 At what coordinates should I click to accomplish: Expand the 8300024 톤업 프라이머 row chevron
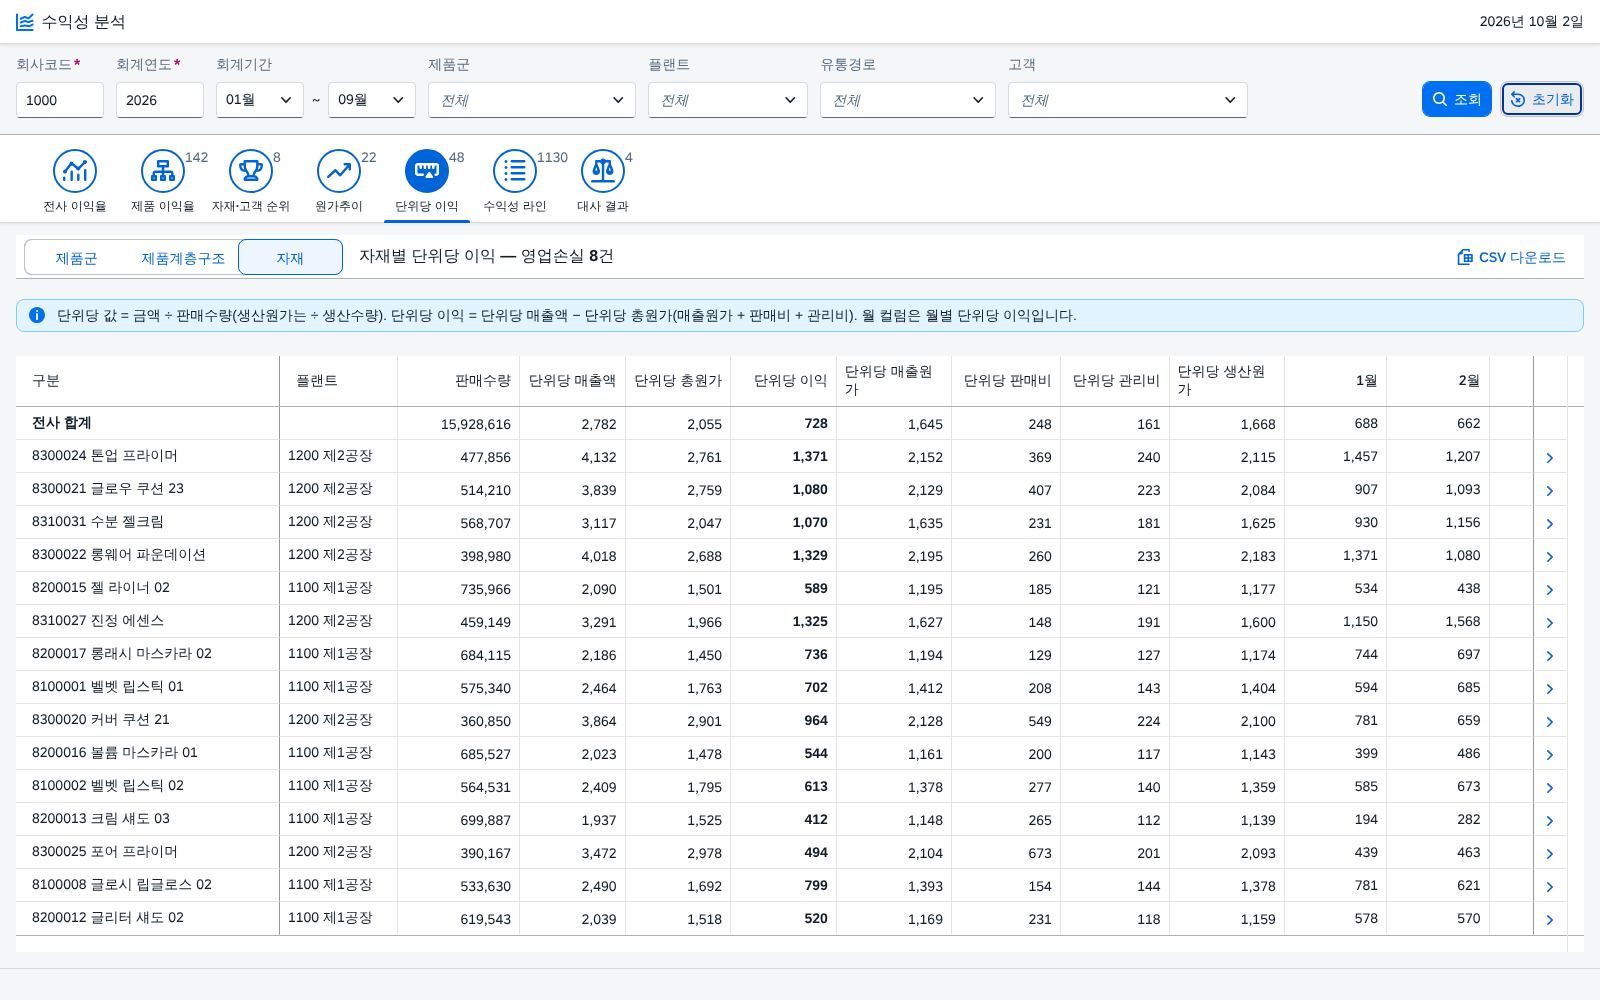click(x=1550, y=457)
